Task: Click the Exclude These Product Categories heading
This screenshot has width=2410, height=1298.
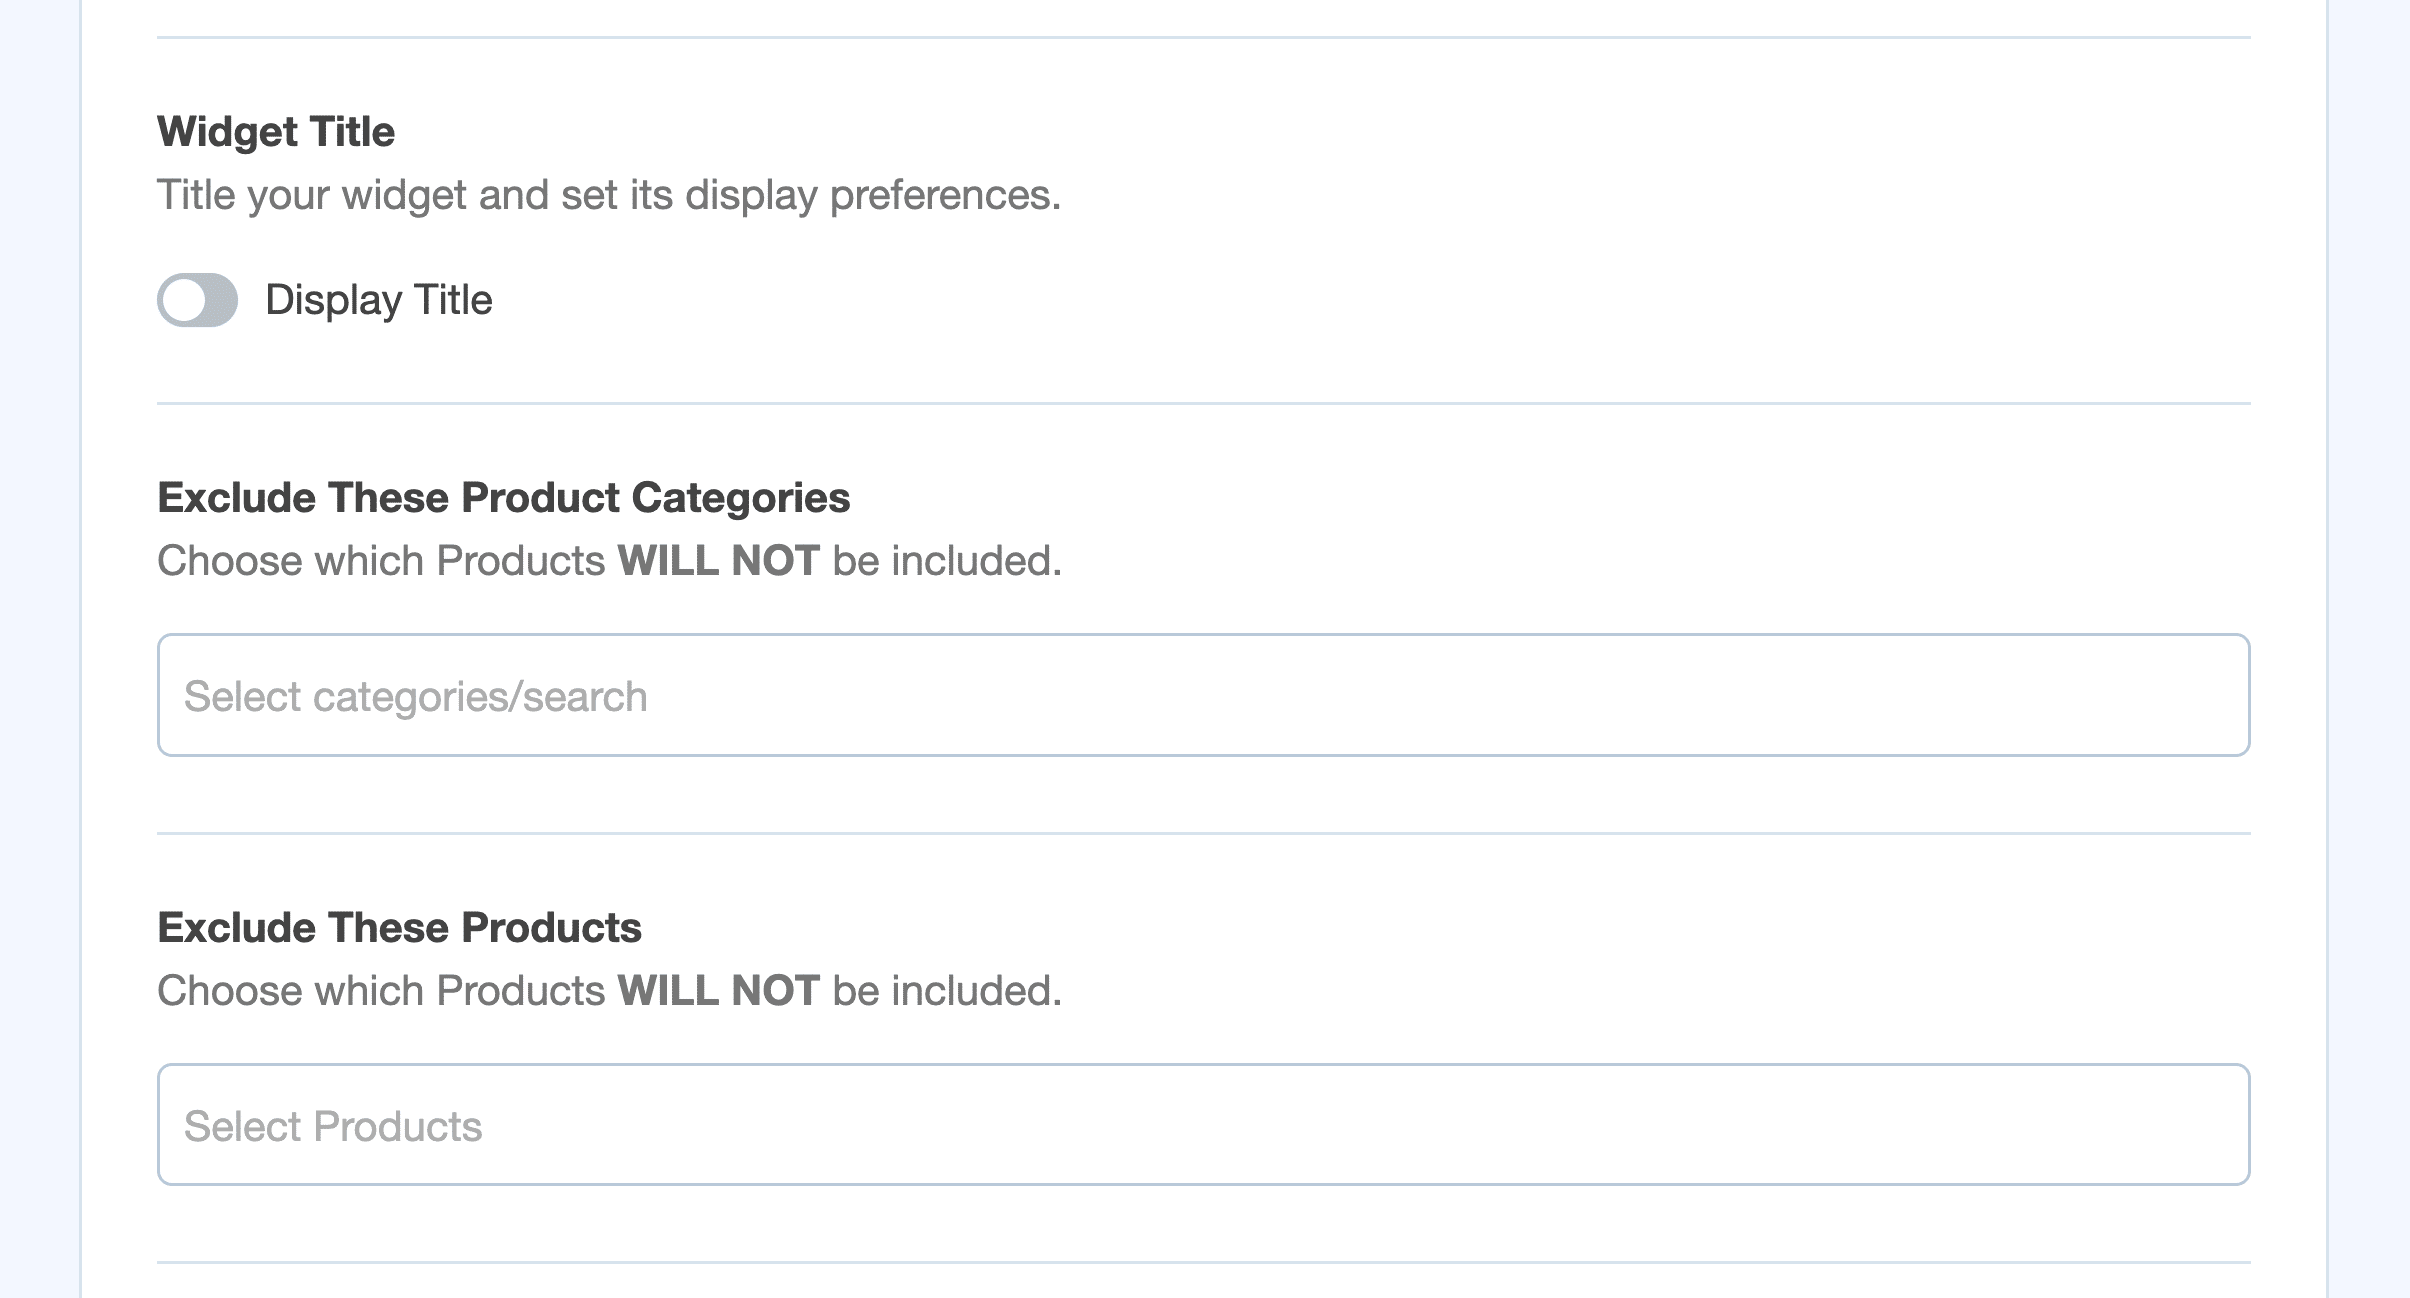Action: 503,498
